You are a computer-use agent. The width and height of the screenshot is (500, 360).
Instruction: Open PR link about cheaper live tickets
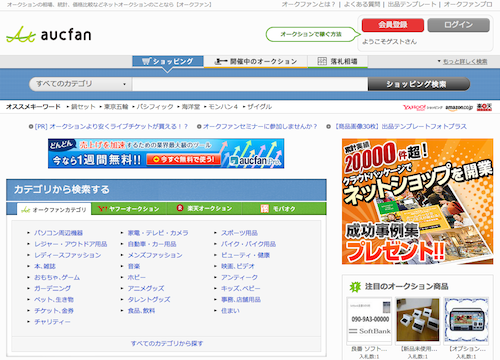(111, 127)
